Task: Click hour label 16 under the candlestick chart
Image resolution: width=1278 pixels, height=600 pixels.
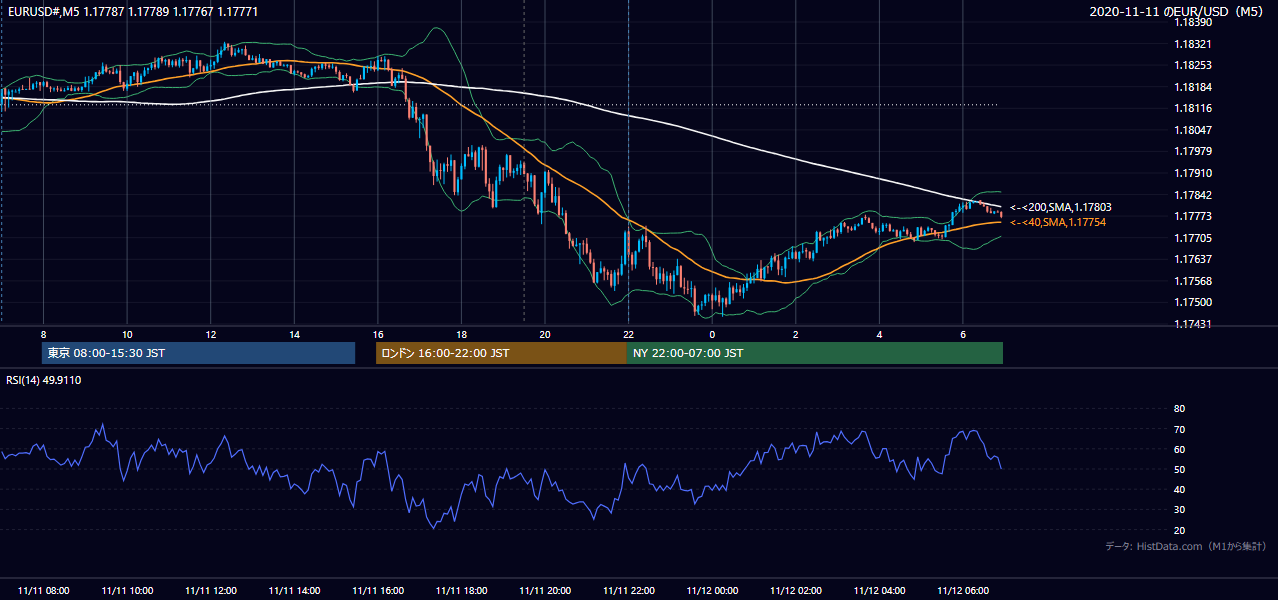Action: [x=377, y=334]
